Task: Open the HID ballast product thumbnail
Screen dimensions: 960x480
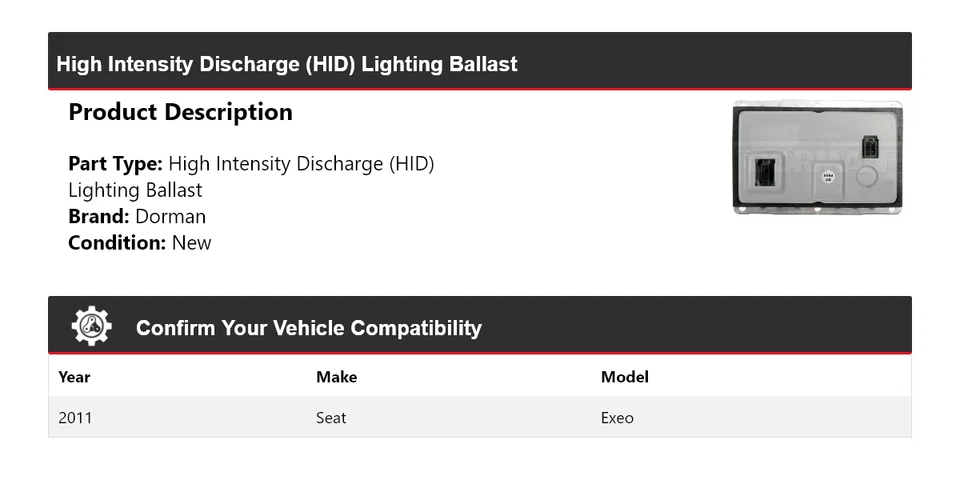Action: [x=817, y=157]
